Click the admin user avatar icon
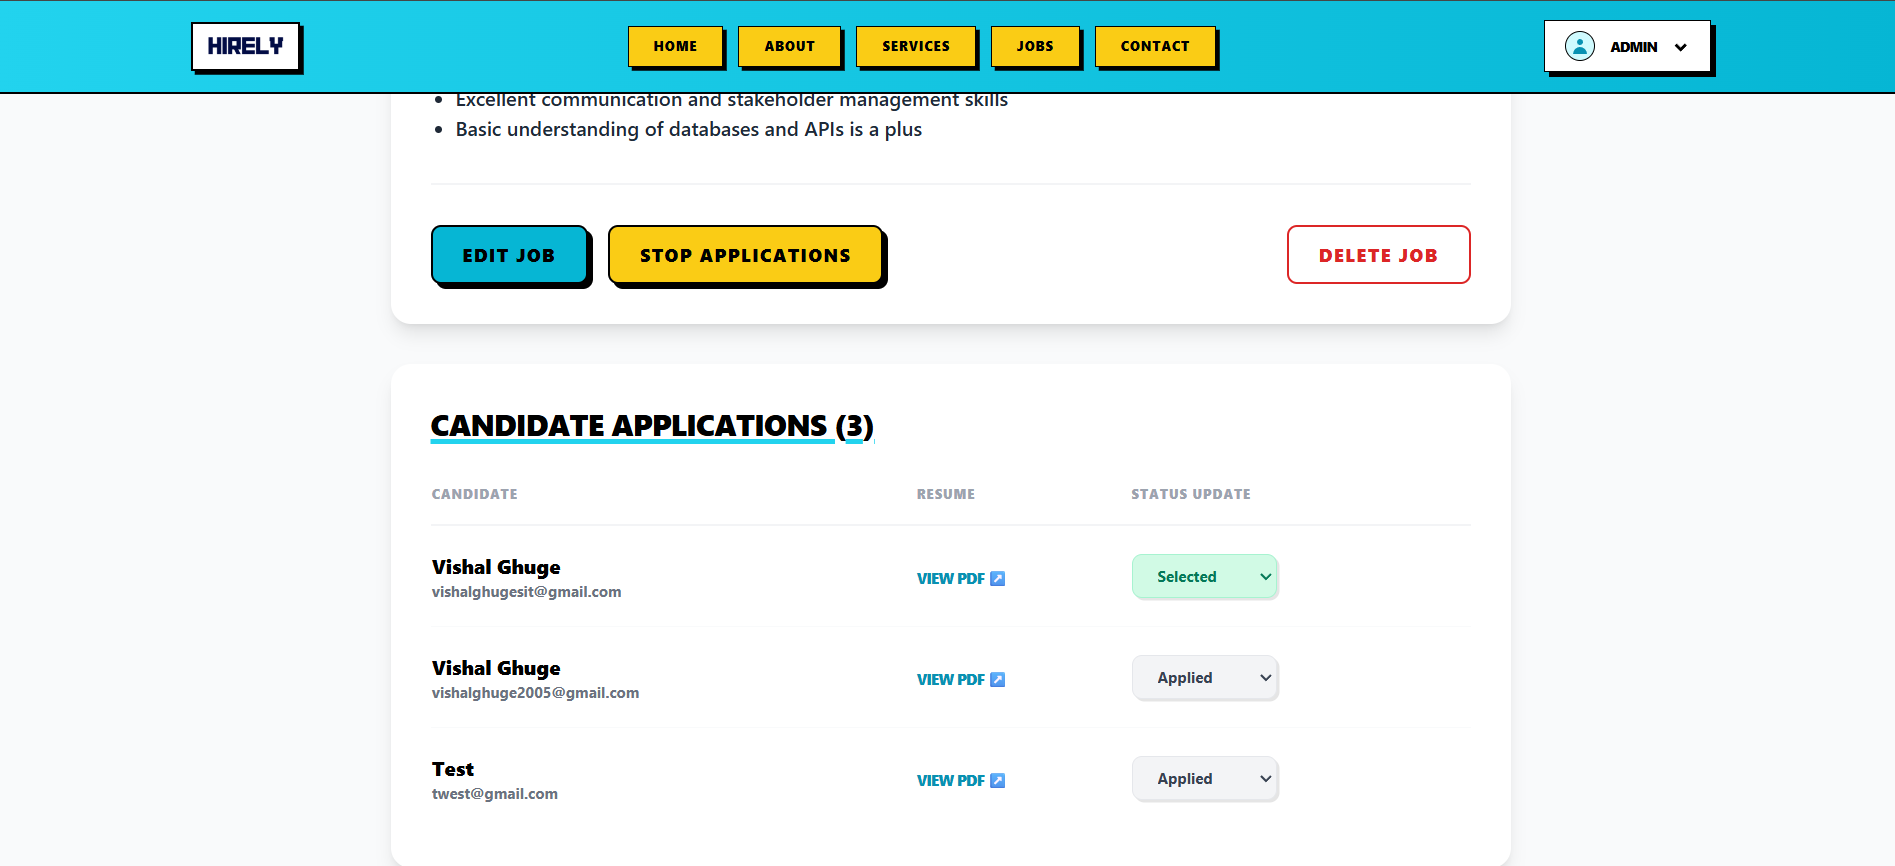This screenshot has width=1895, height=866. click(x=1579, y=46)
